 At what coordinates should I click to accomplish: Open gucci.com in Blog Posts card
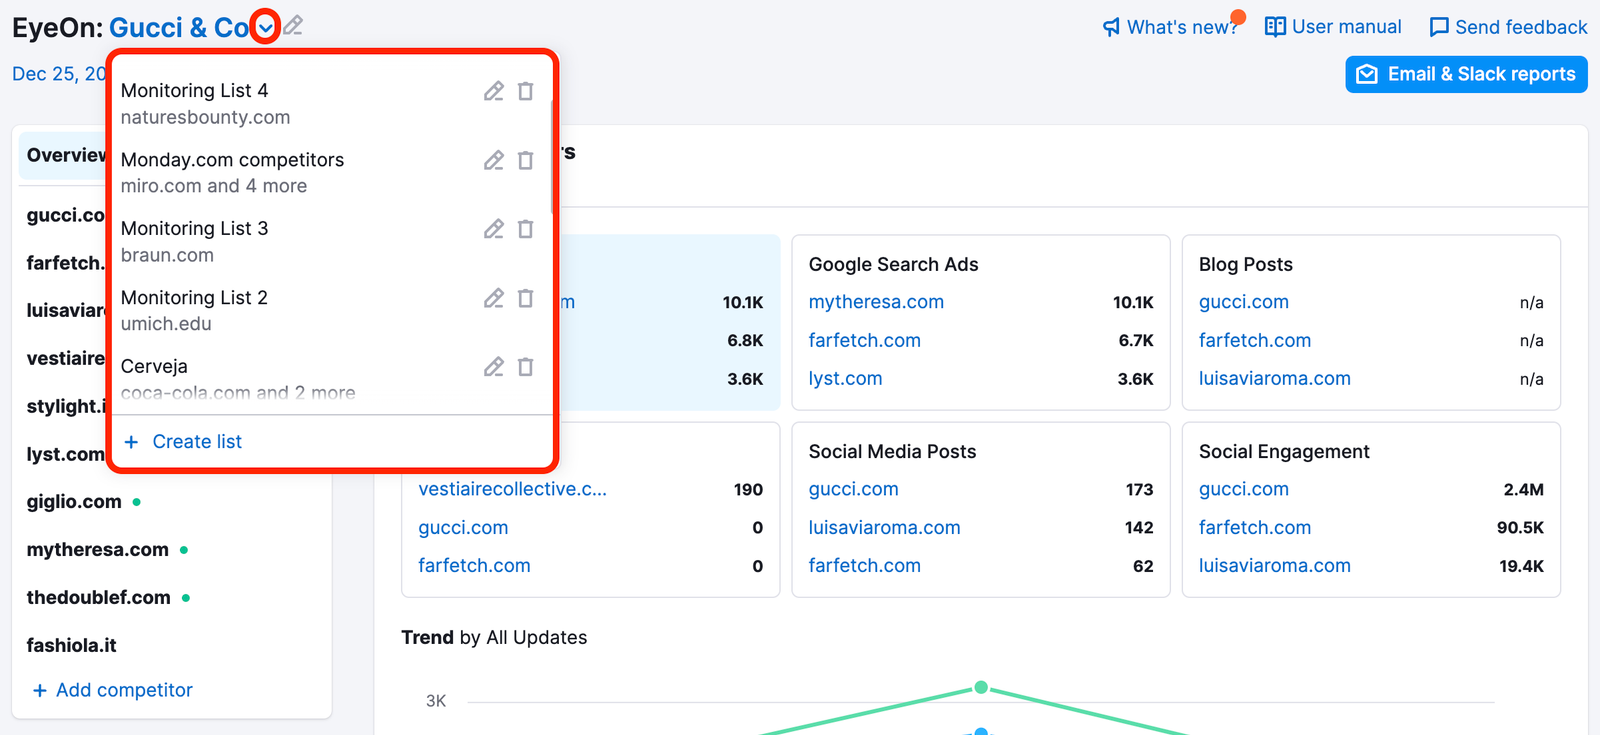click(x=1243, y=302)
